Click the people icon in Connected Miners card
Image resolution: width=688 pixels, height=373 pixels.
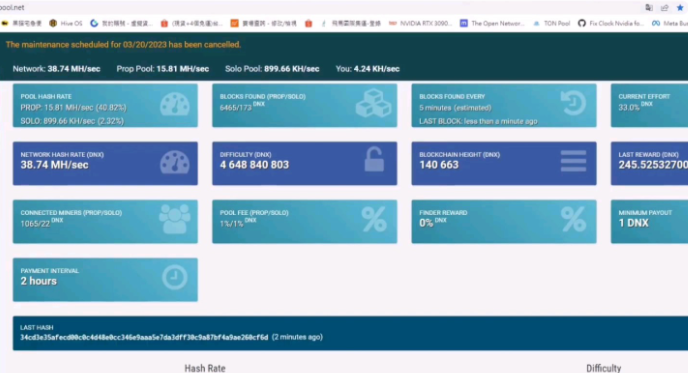click(175, 219)
